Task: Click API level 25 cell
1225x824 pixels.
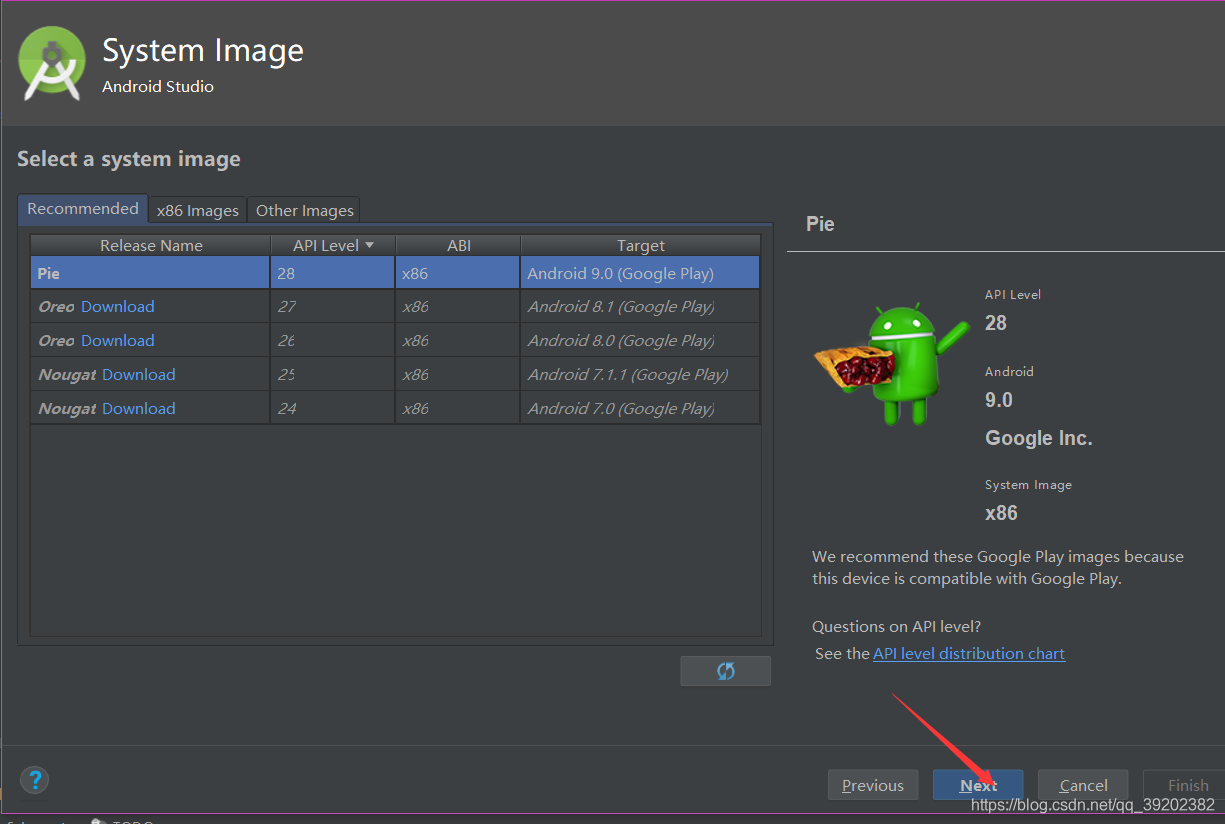Action: click(x=333, y=374)
